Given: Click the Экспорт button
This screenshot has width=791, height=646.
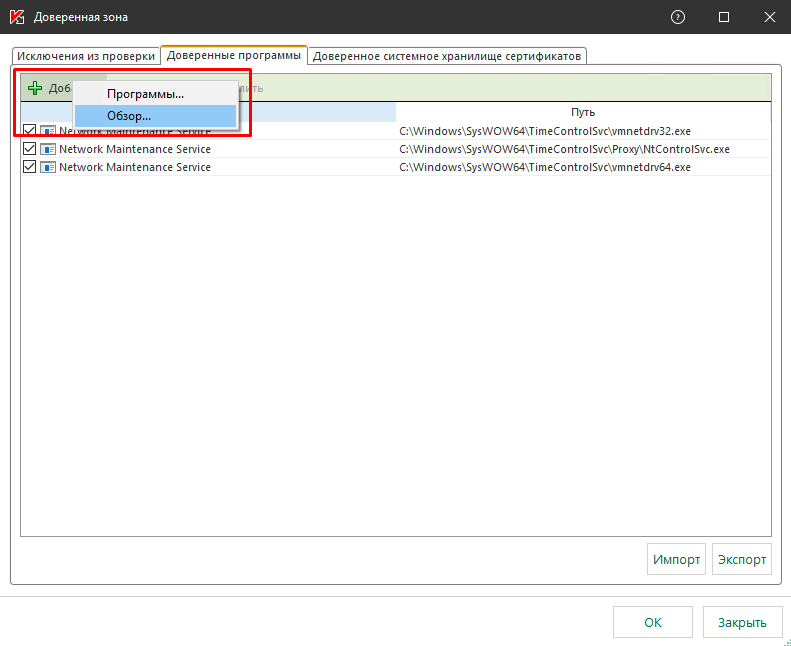Looking at the screenshot, I should click(742, 559).
